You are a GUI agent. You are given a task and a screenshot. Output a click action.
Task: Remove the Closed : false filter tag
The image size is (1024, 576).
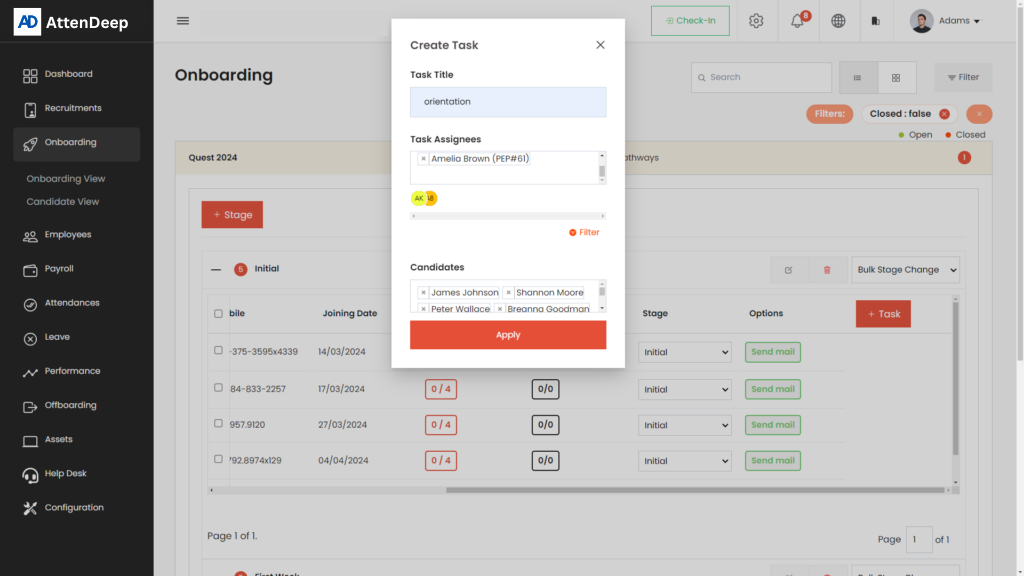tap(944, 114)
